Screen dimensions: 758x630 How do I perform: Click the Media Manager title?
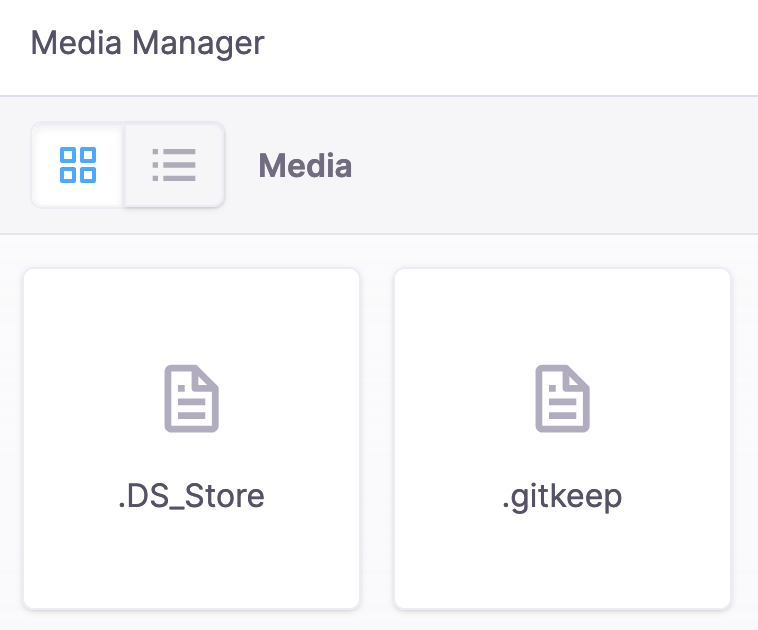(x=147, y=43)
